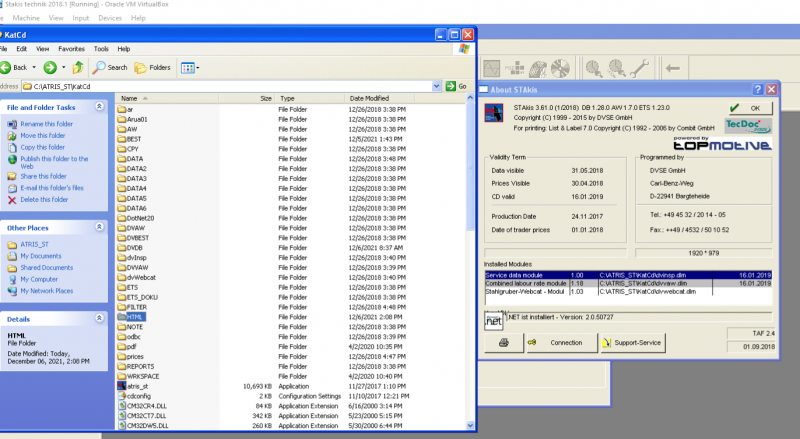This screenshot has width=800, height=439.
Task: Click Publish this folder to the Web
Action: (54, 162)
